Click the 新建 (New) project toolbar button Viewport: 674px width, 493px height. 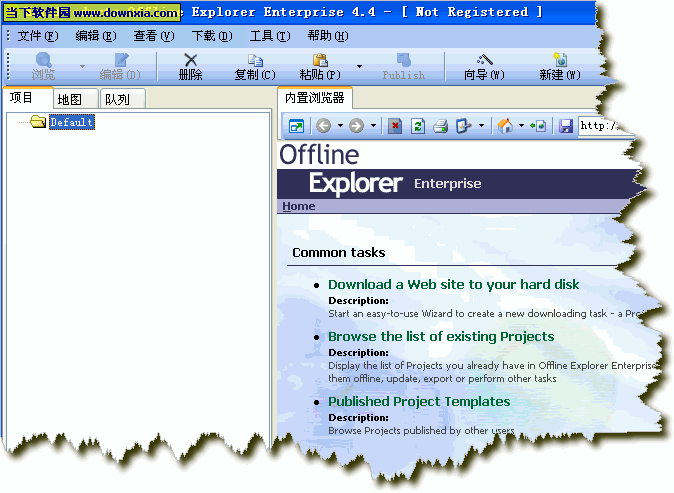559,67
